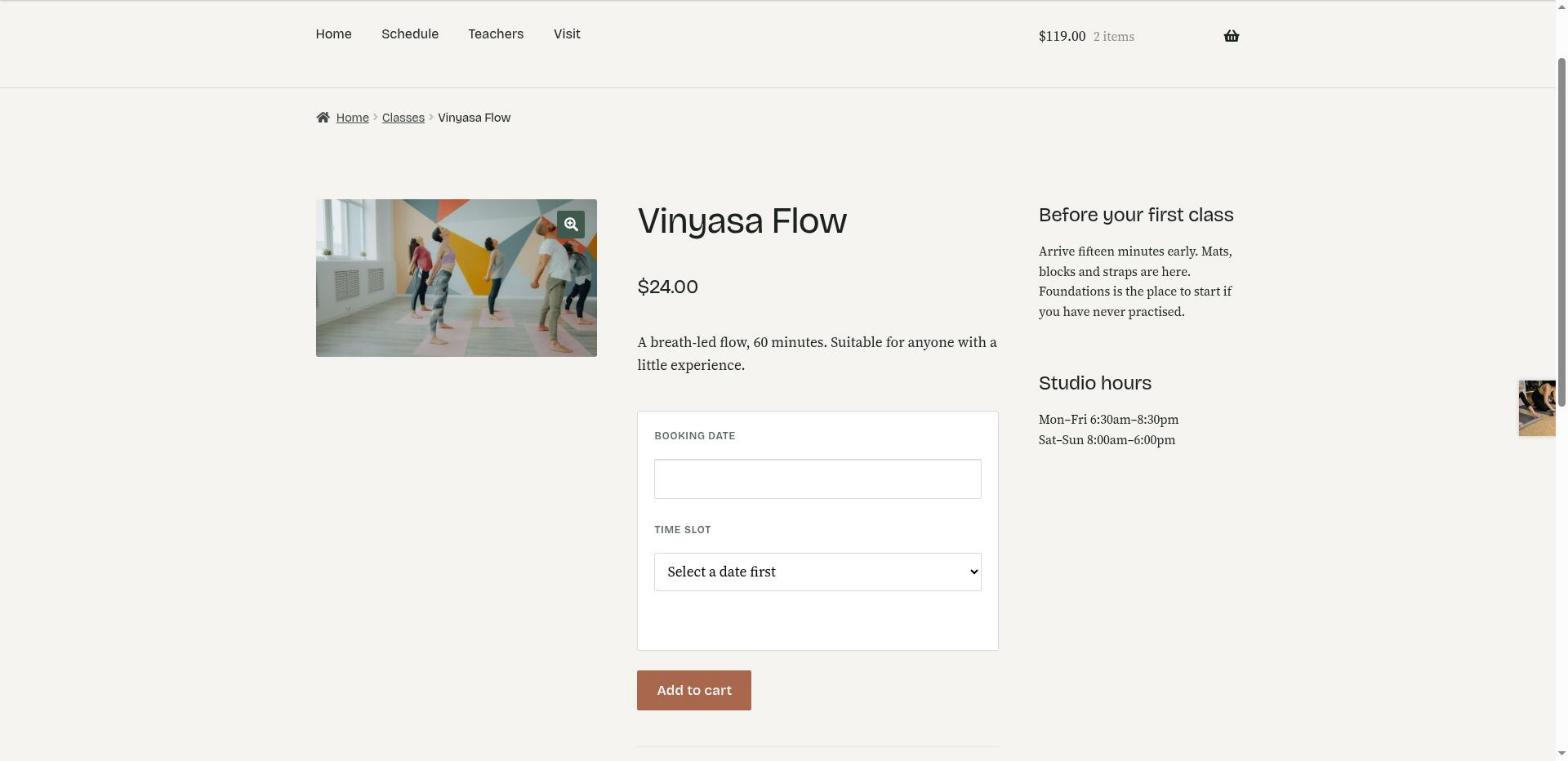Click the 'Before your first class' heading
The width and height of the screenshot is (1568, 761).
pos(1136,215)
